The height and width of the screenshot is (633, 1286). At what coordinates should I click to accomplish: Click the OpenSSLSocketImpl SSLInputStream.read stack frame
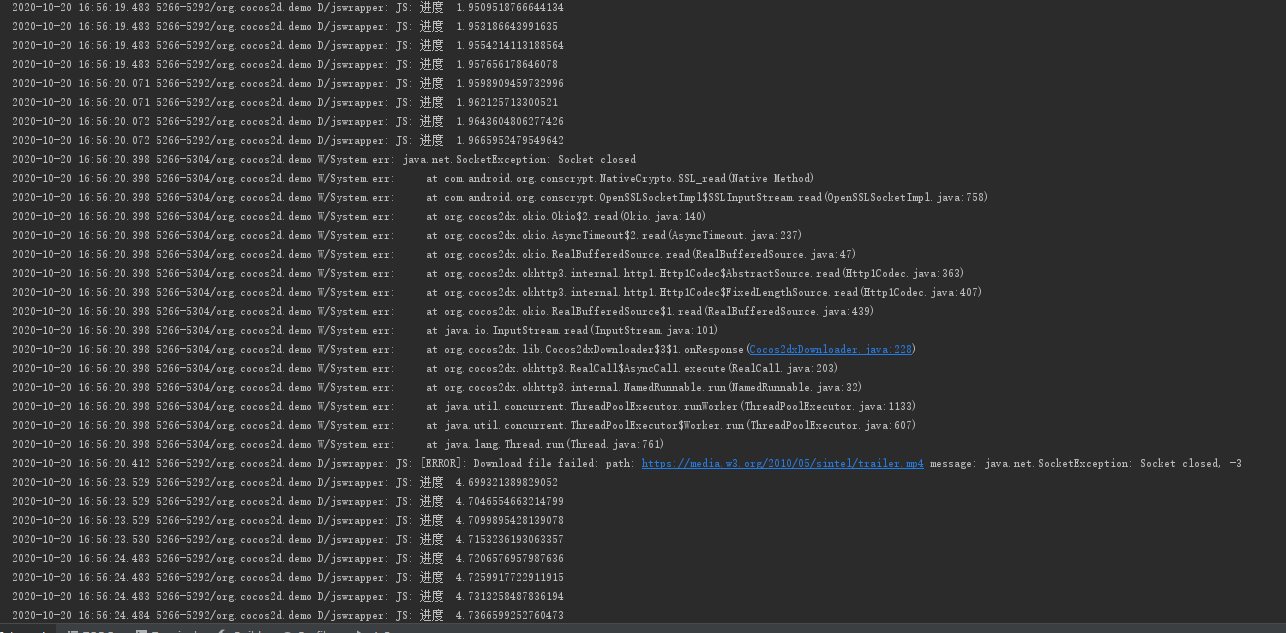click(707, 198)
